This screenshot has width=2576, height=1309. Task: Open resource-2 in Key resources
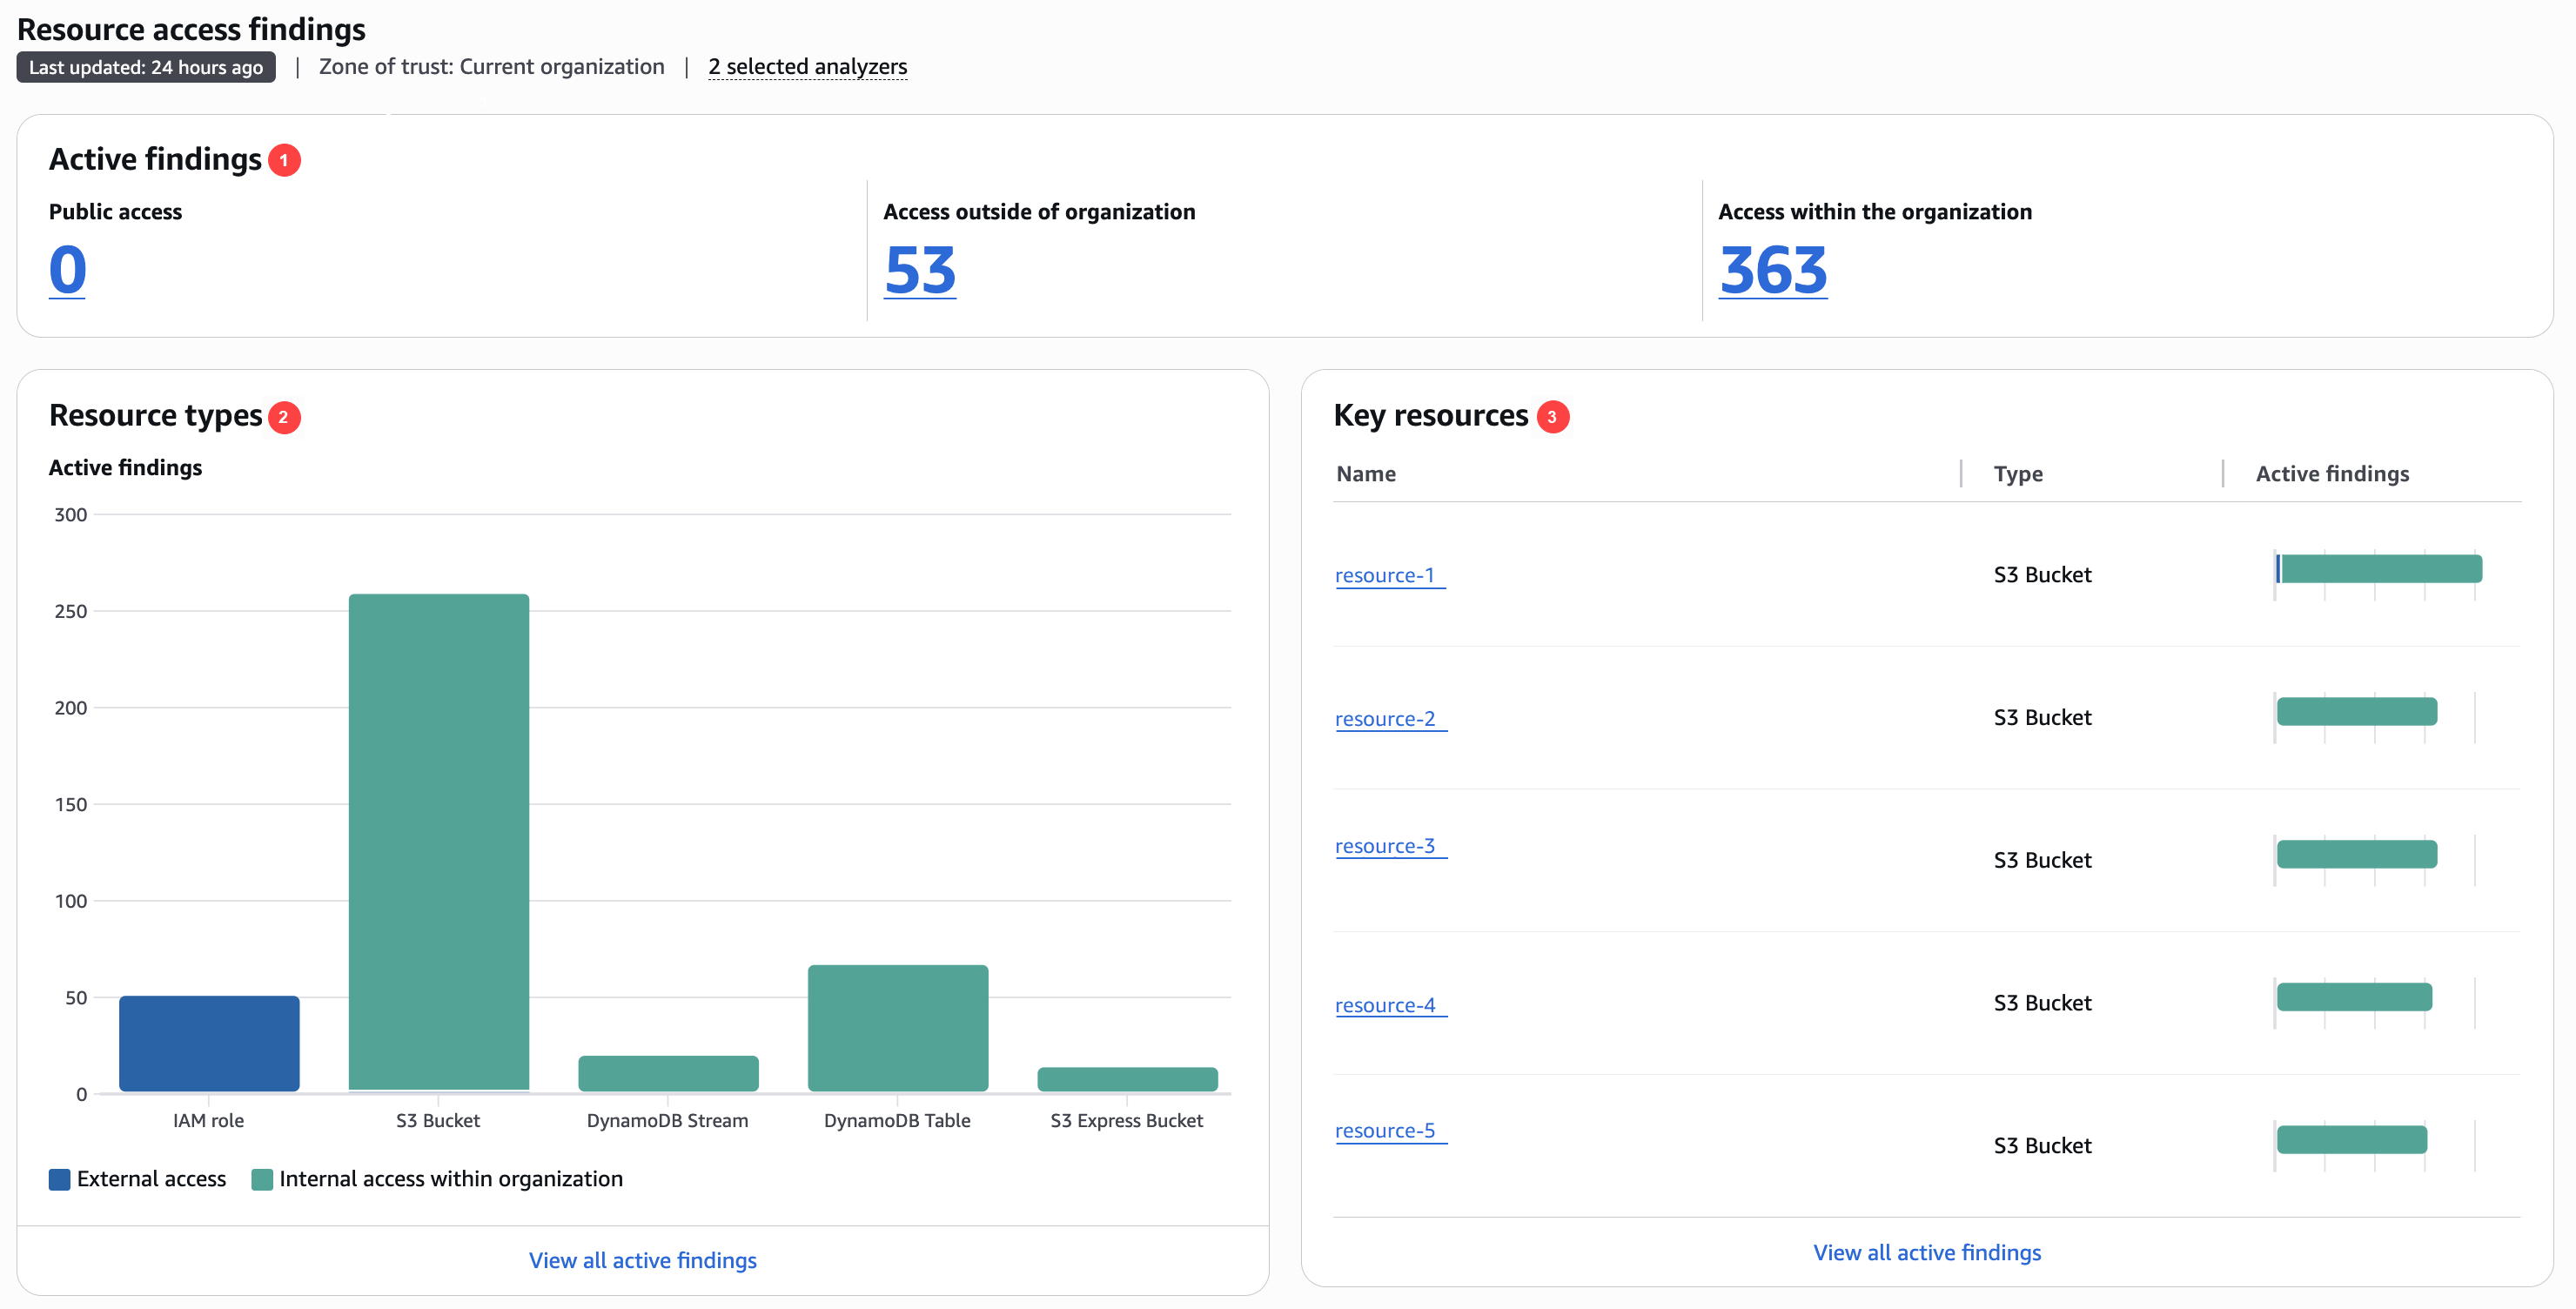(x=1388, y=717)
